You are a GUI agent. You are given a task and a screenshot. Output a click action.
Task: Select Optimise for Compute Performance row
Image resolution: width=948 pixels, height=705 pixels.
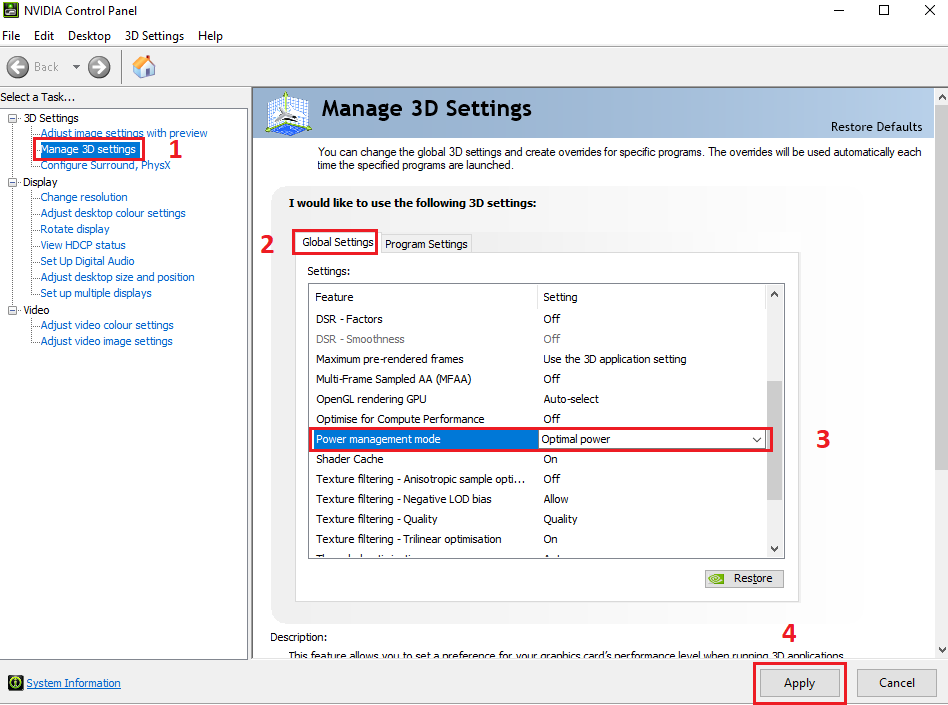537,419
